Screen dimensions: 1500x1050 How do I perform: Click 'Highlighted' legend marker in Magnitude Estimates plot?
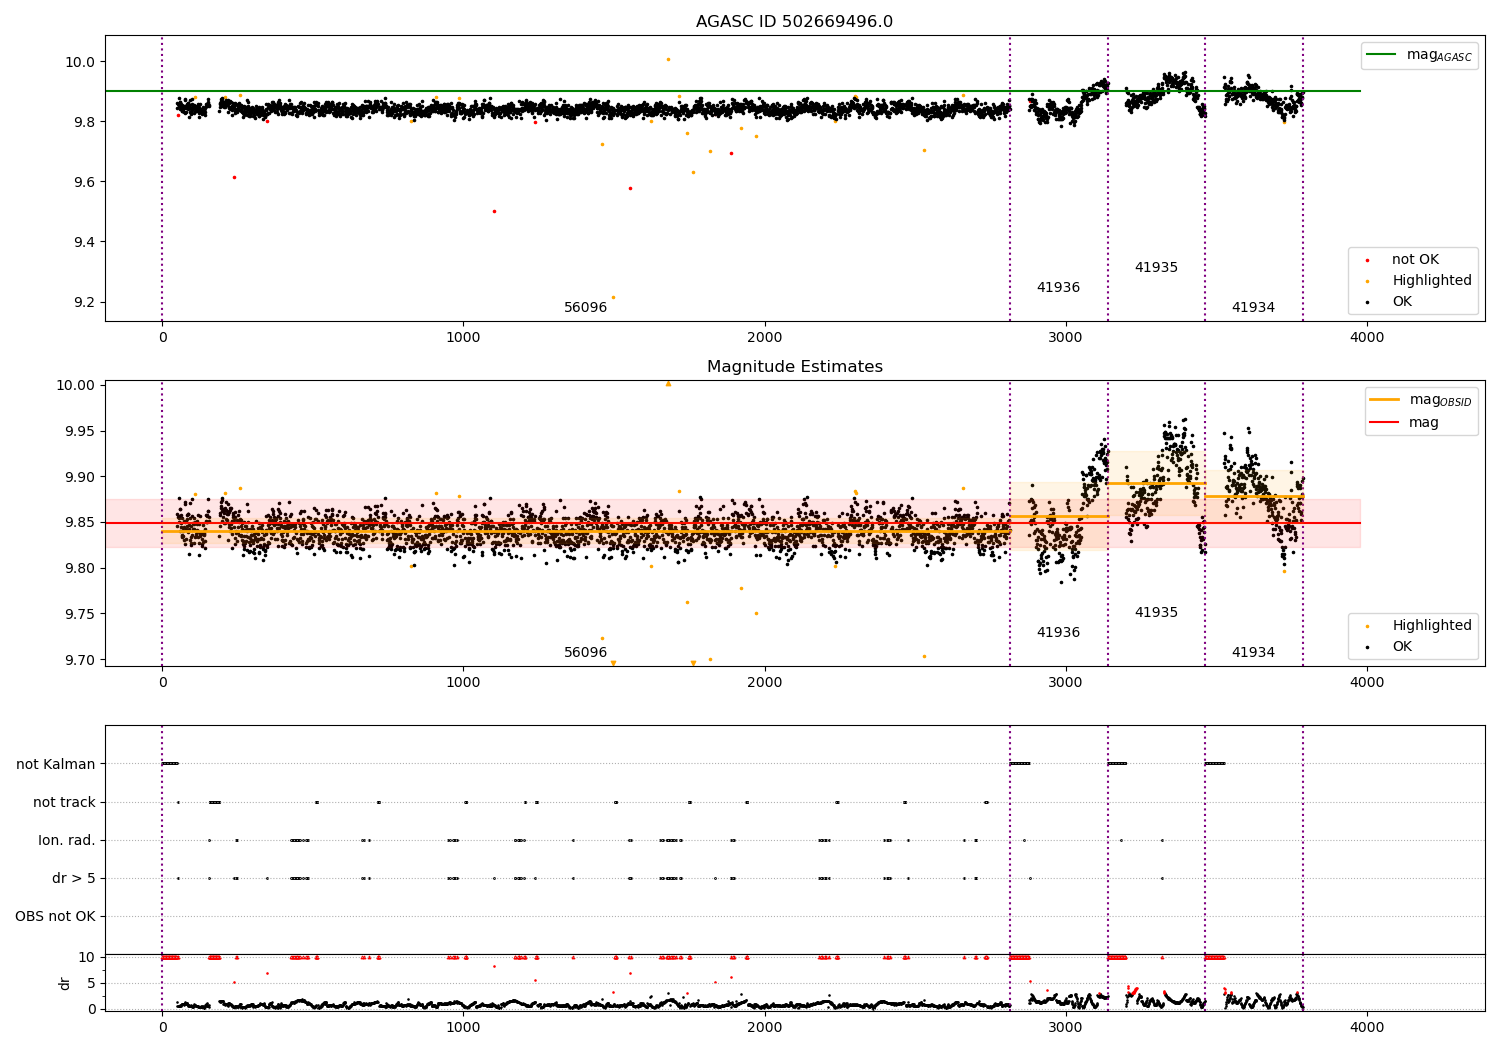1367,626
